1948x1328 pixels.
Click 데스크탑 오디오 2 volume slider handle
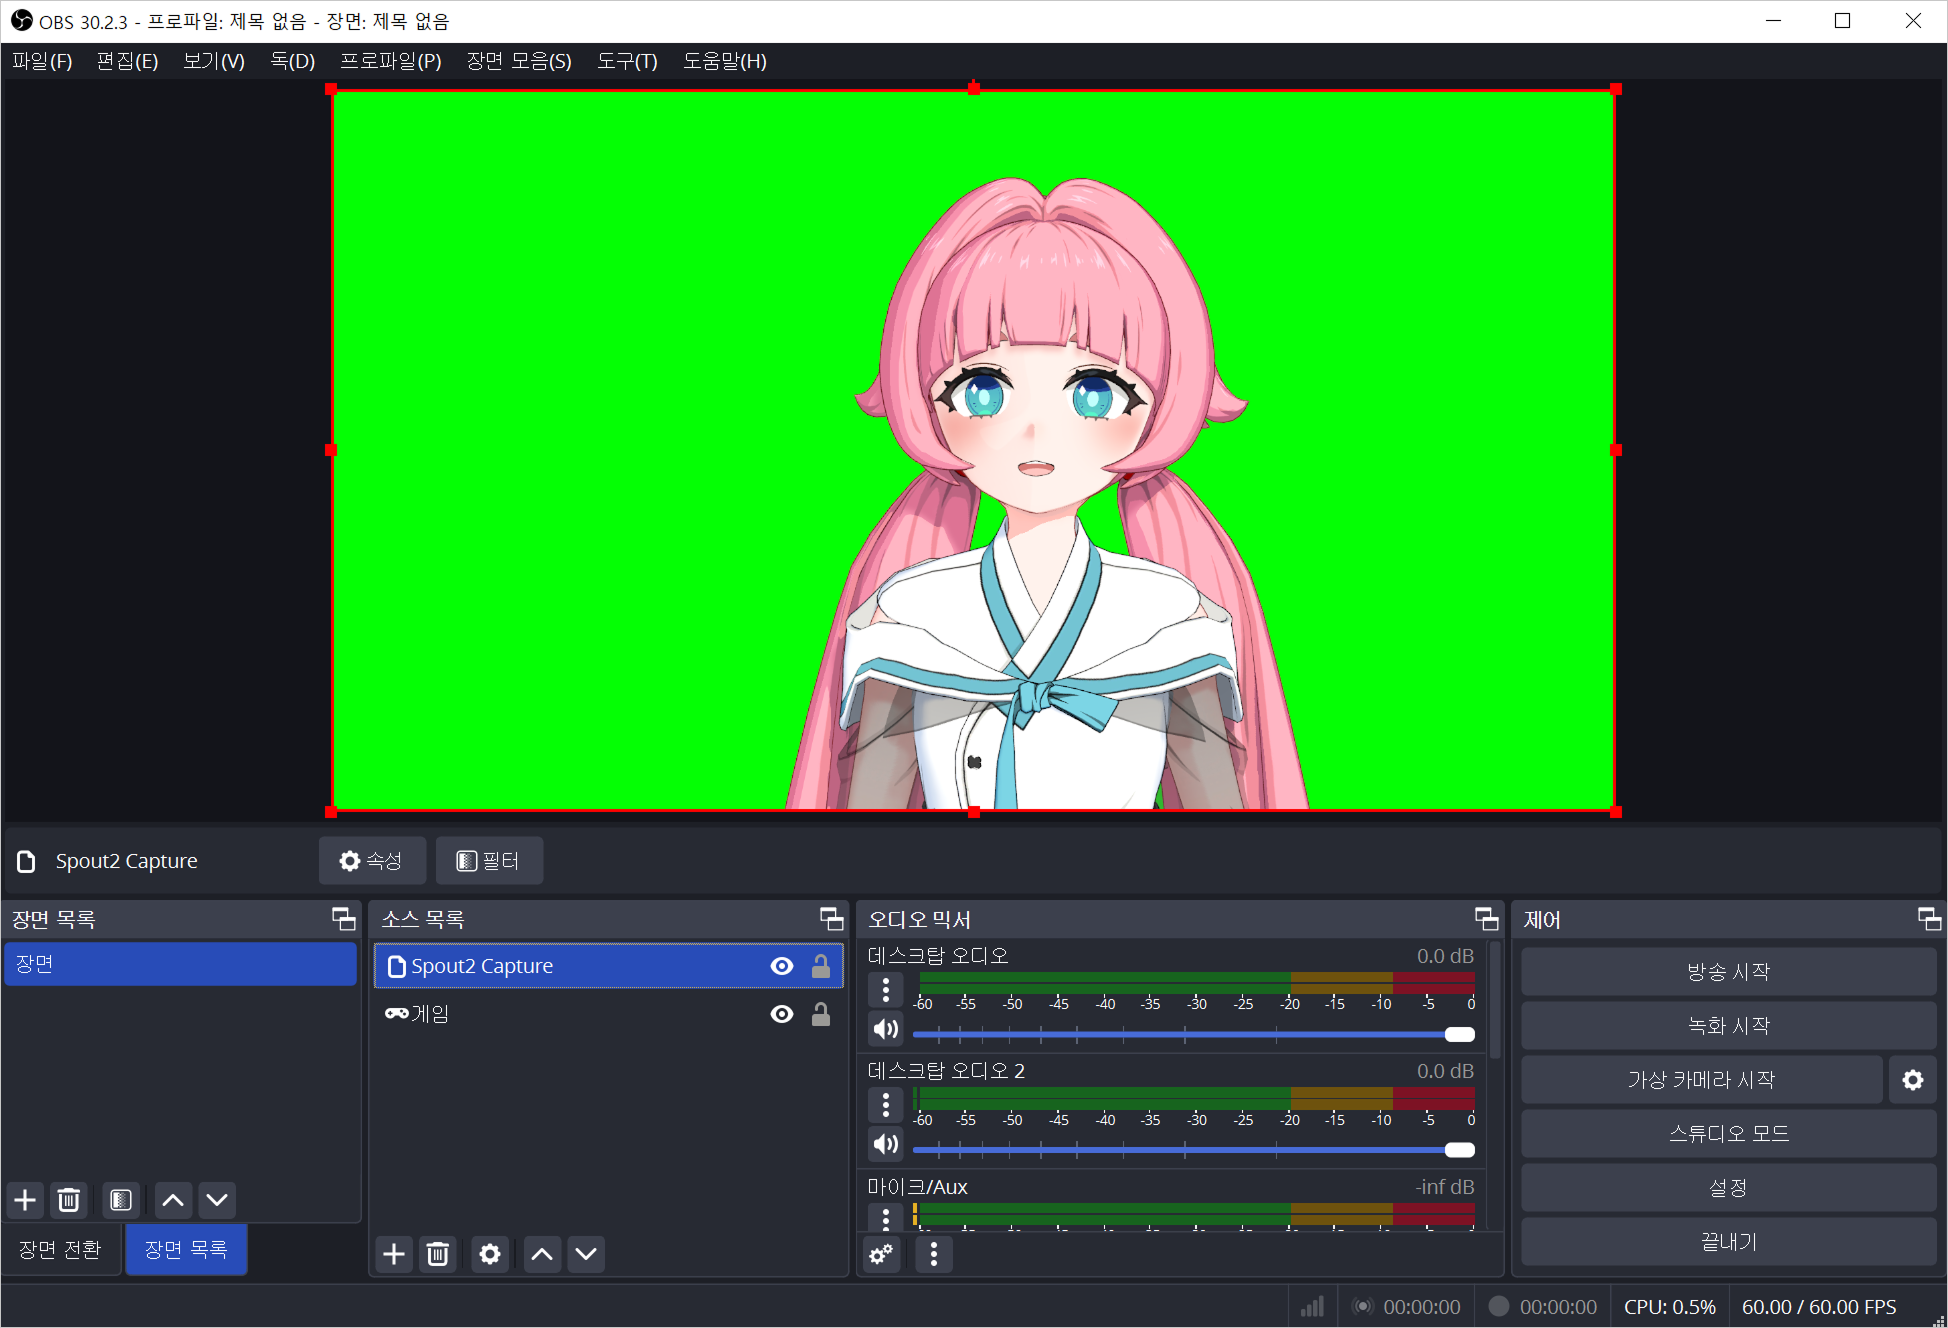(x=1460, y=1149)
